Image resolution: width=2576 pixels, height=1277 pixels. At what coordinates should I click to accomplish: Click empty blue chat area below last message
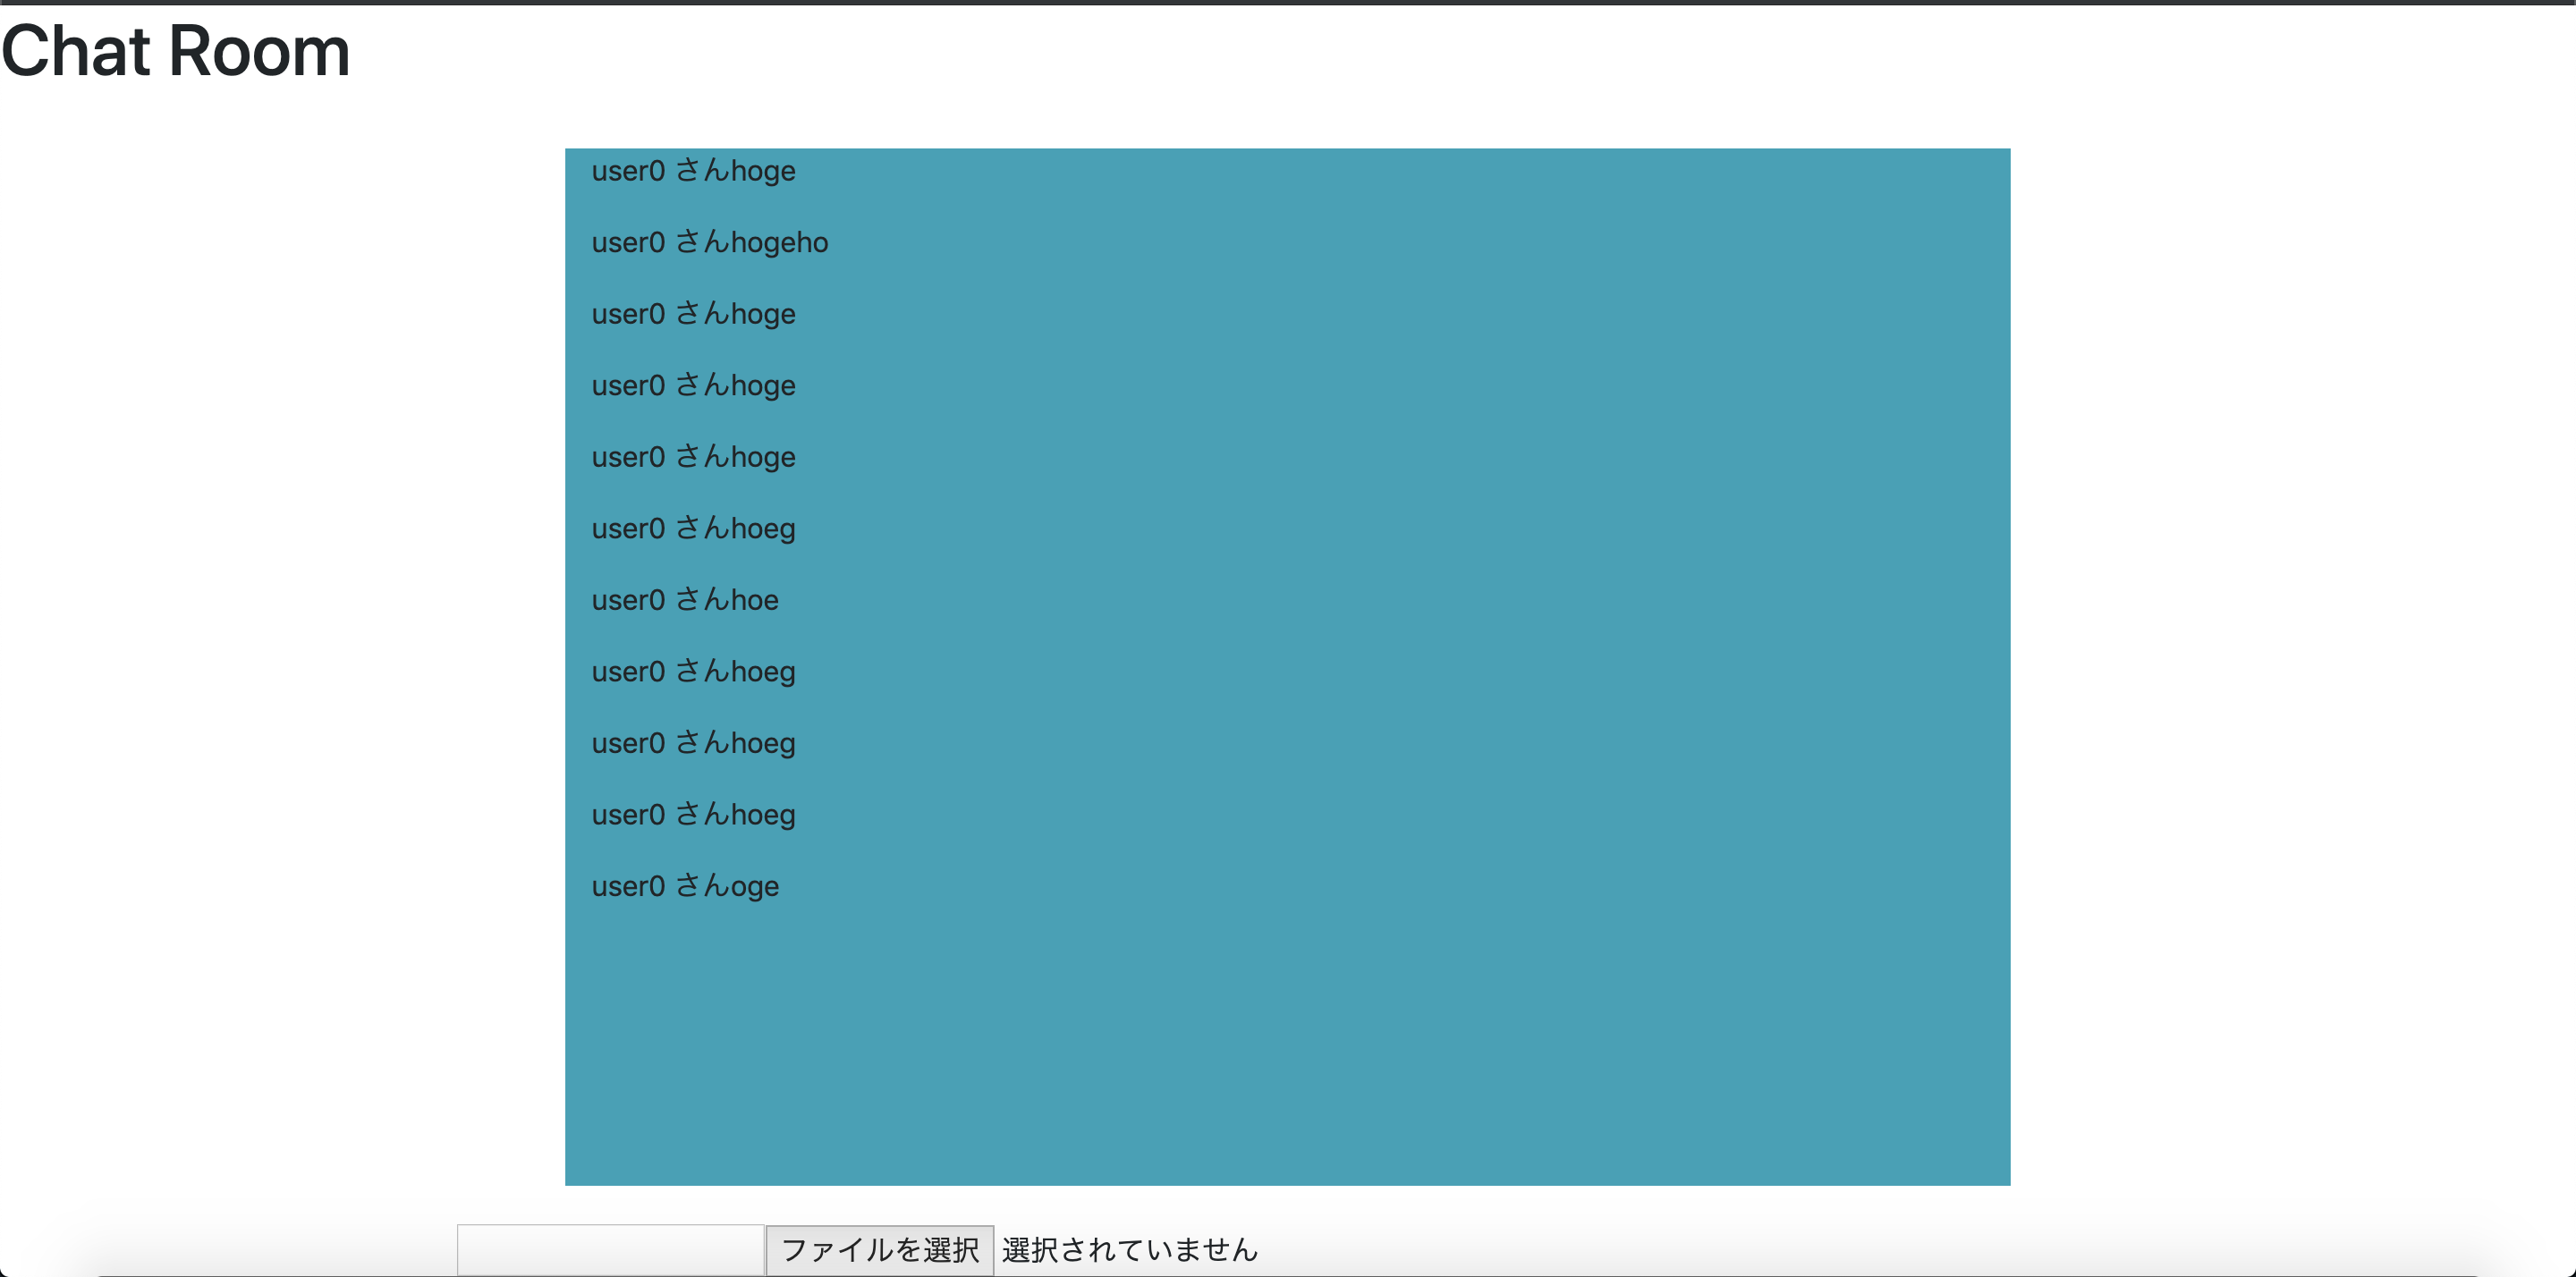pyautogui.click(x=1287, y=1050)
